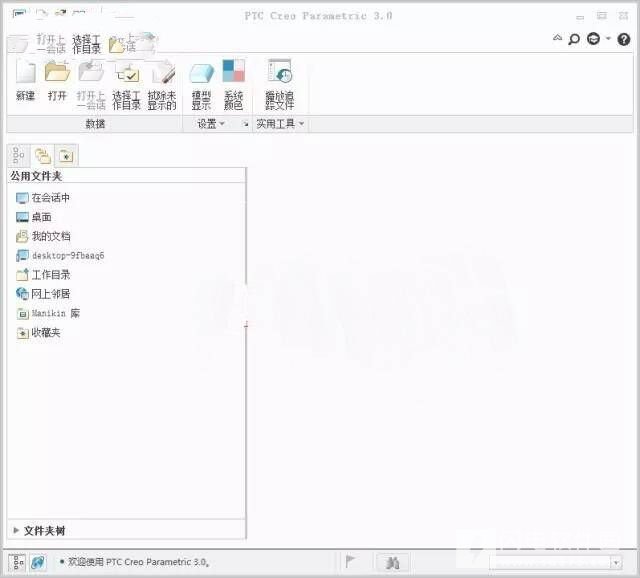Switch to the folder browser navigator tab
The width and height of the screenshot is (640, 578).
coord(42,156)
